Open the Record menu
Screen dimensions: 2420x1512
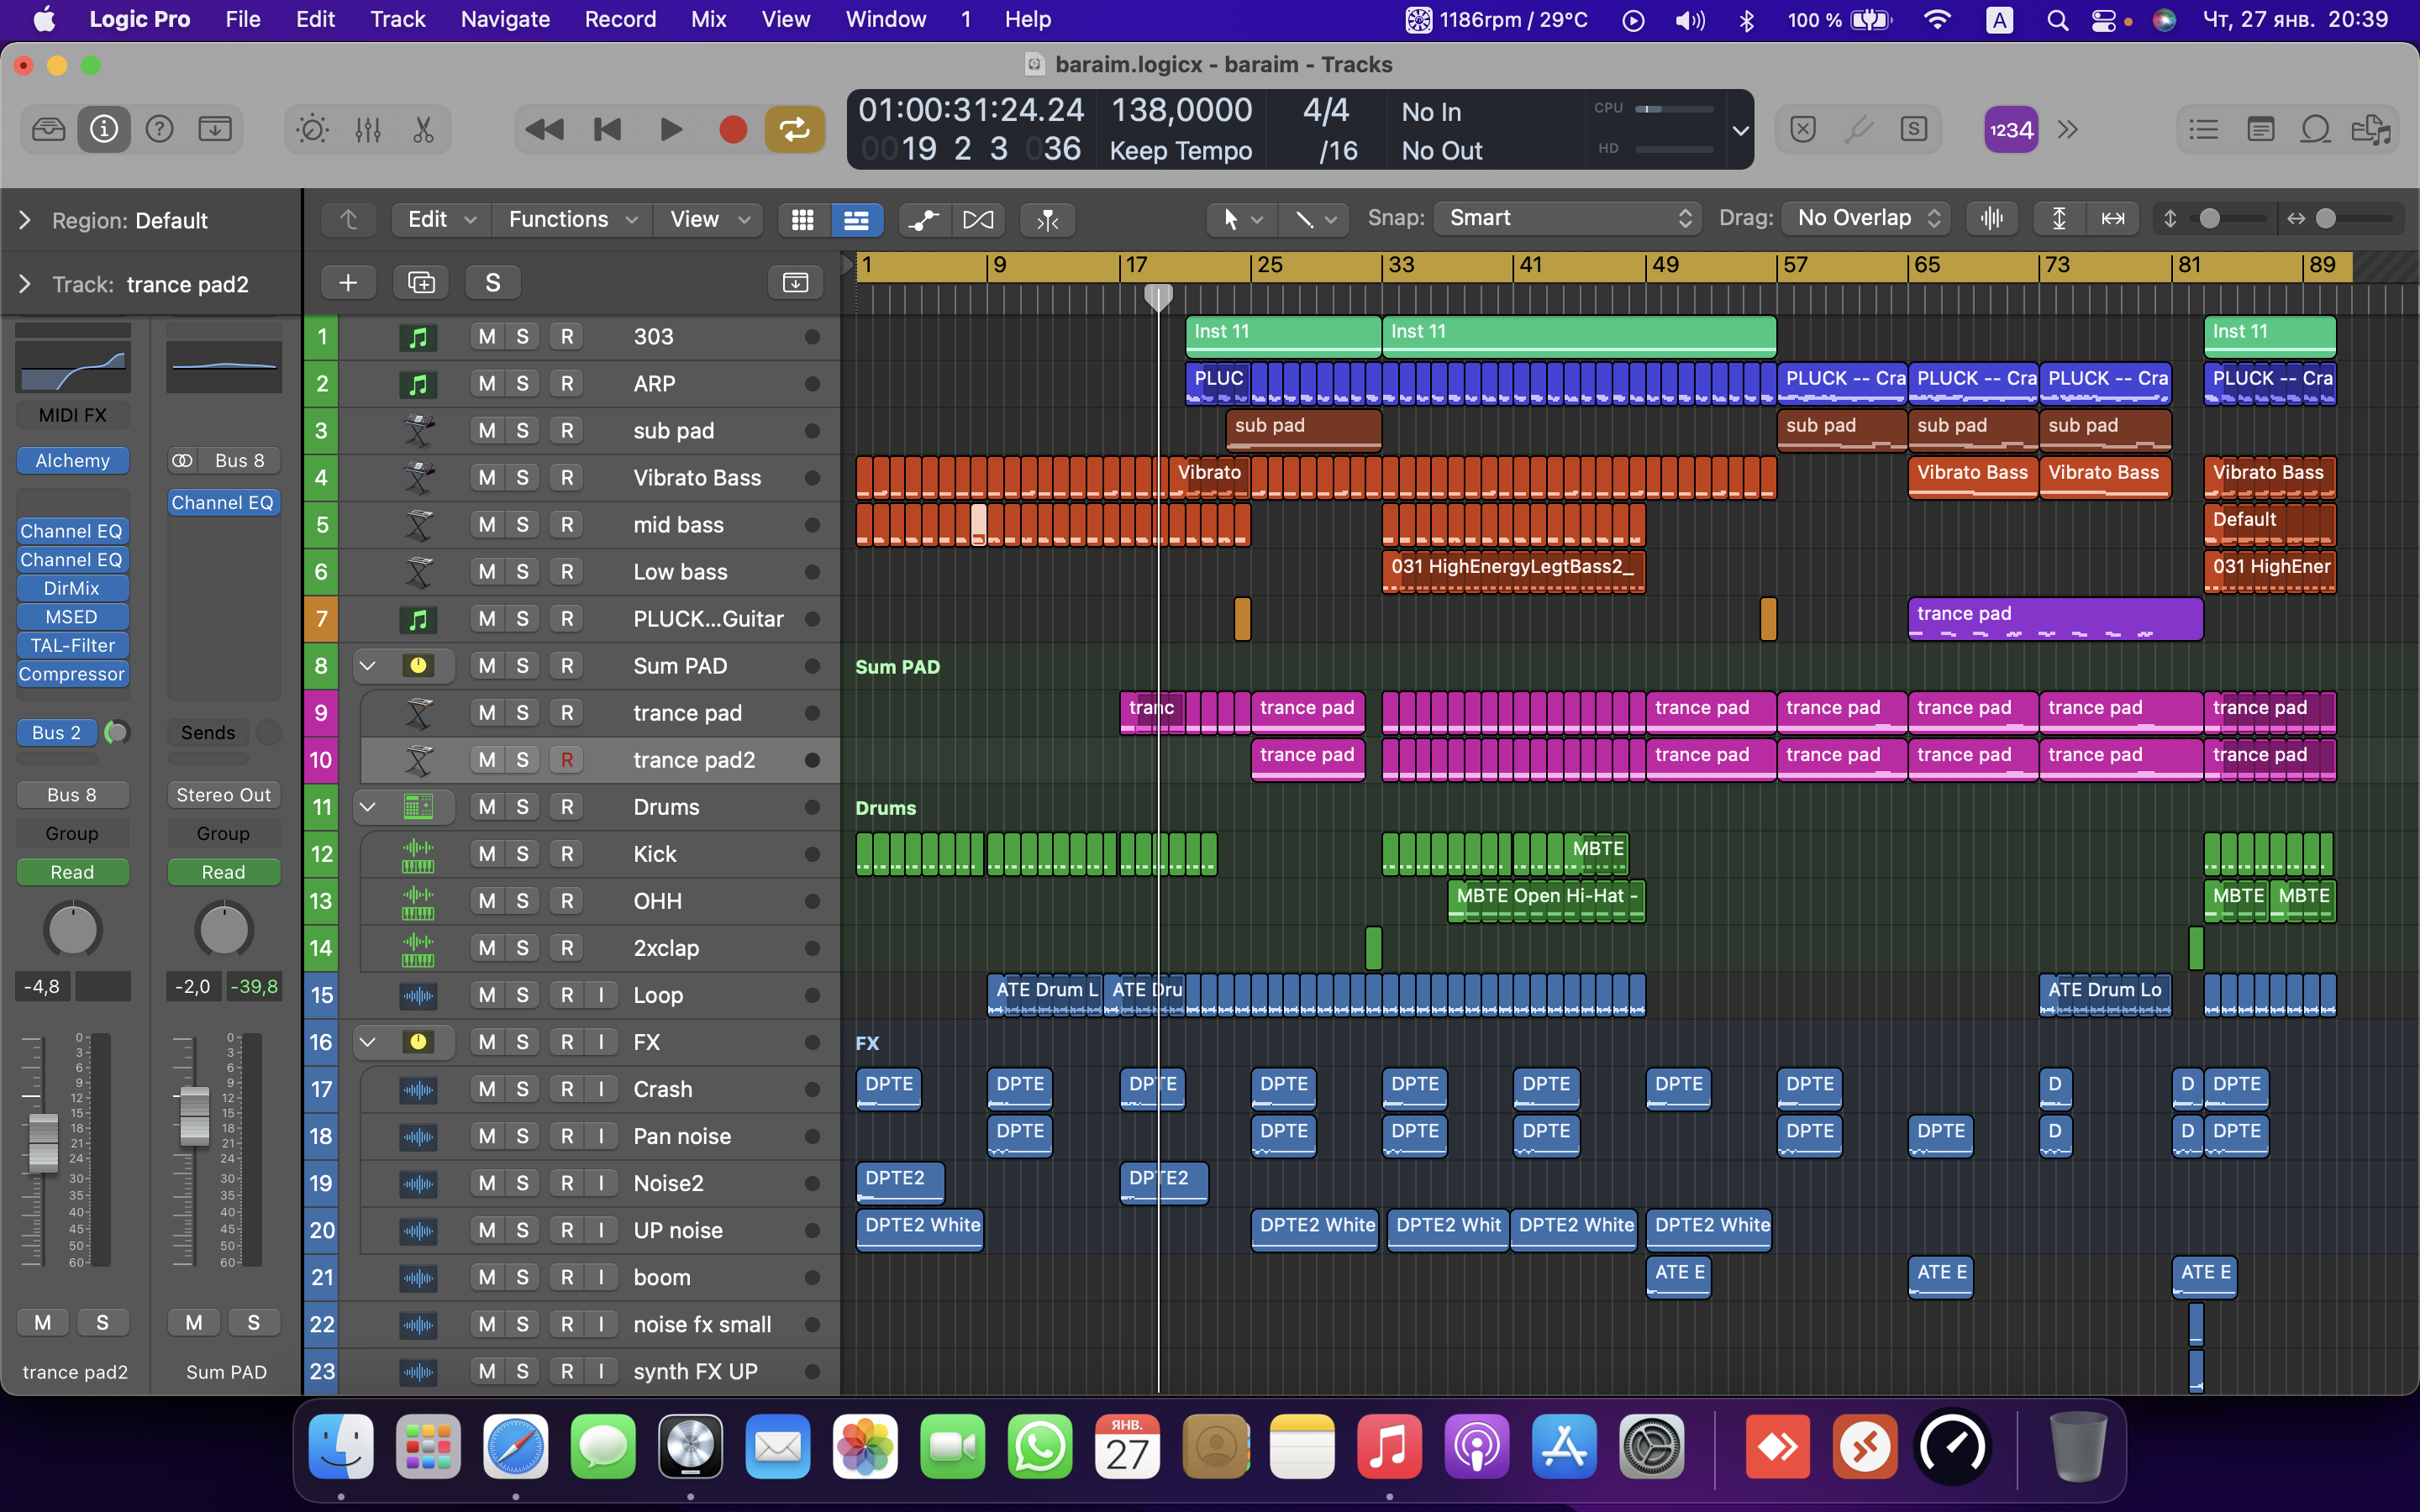coord(620,19)
